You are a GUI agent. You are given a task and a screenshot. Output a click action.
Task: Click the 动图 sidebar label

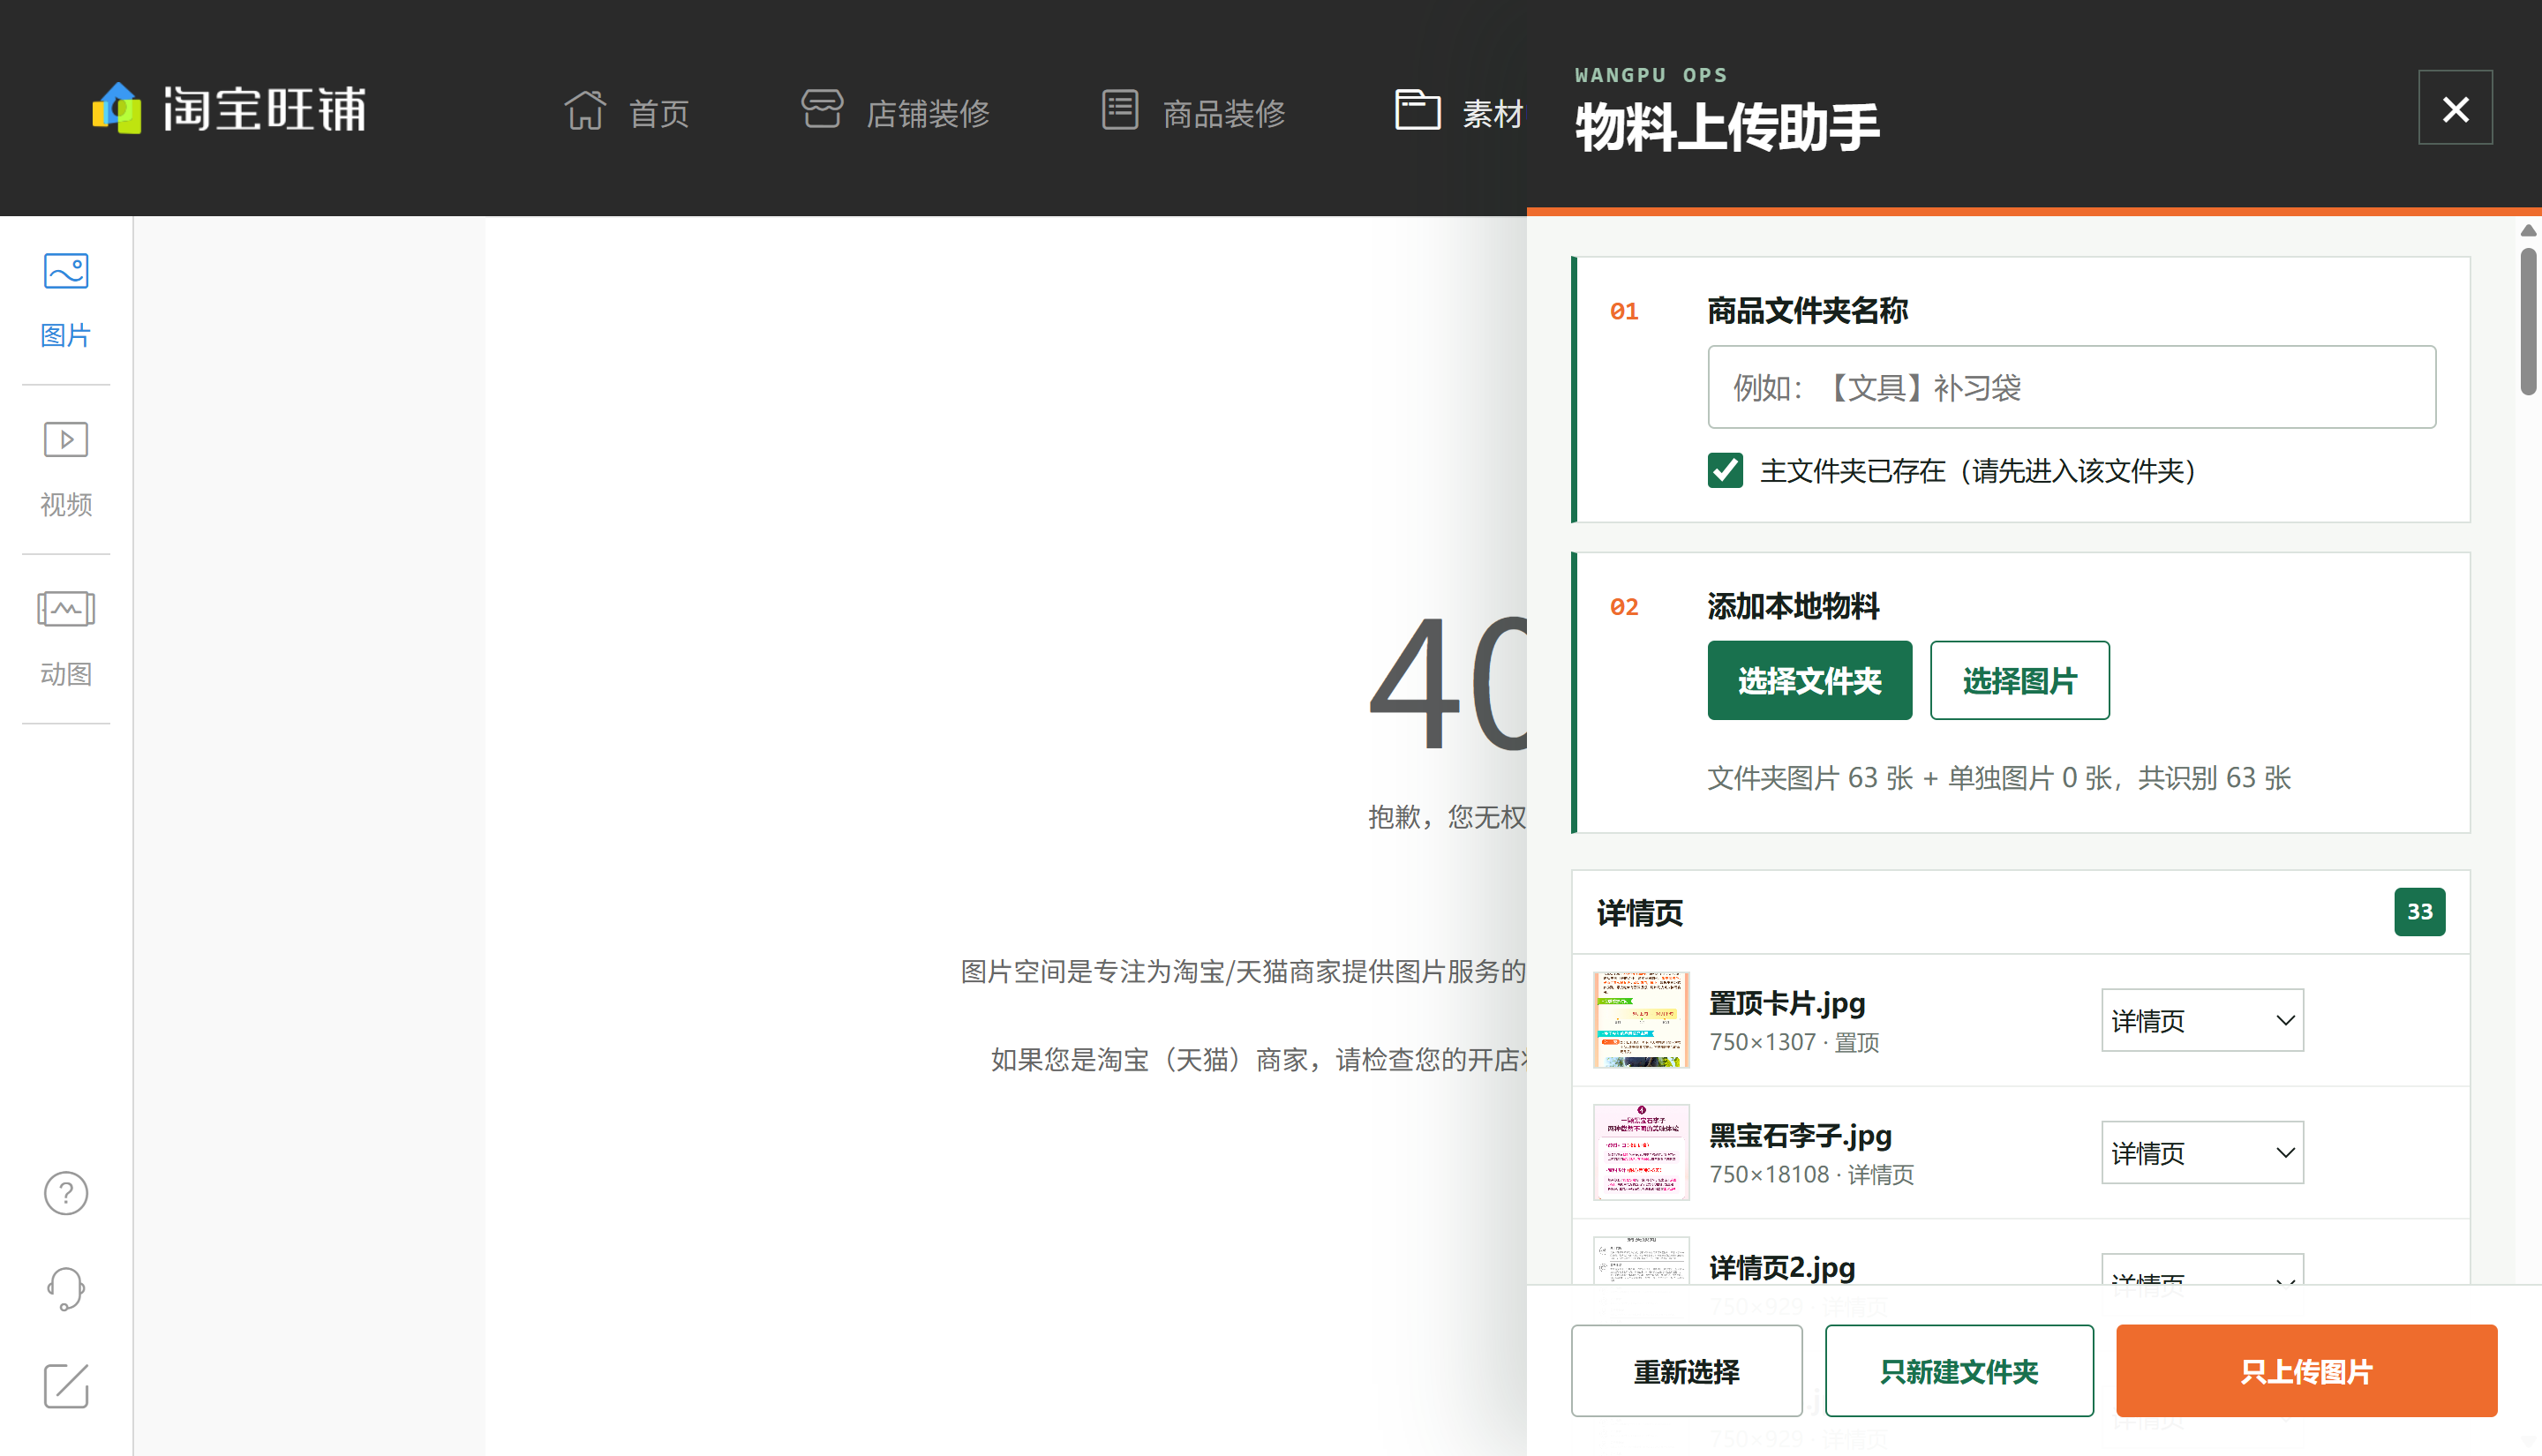[x=66, y=674]
